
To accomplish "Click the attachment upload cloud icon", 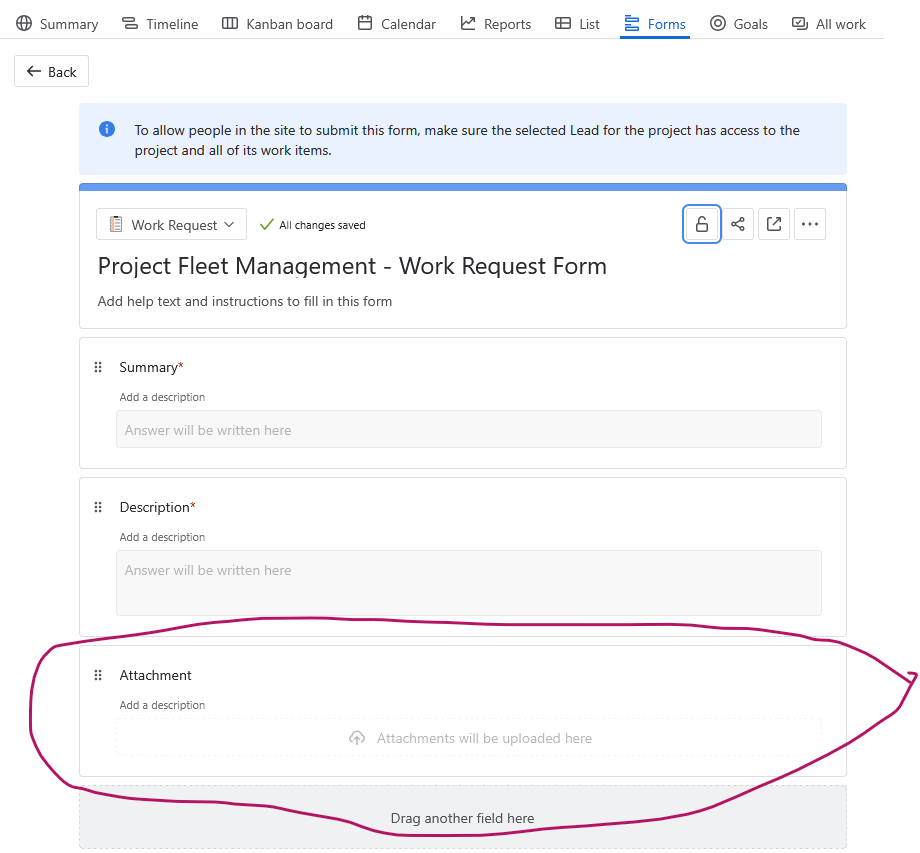I will click(x=357, y=738).
